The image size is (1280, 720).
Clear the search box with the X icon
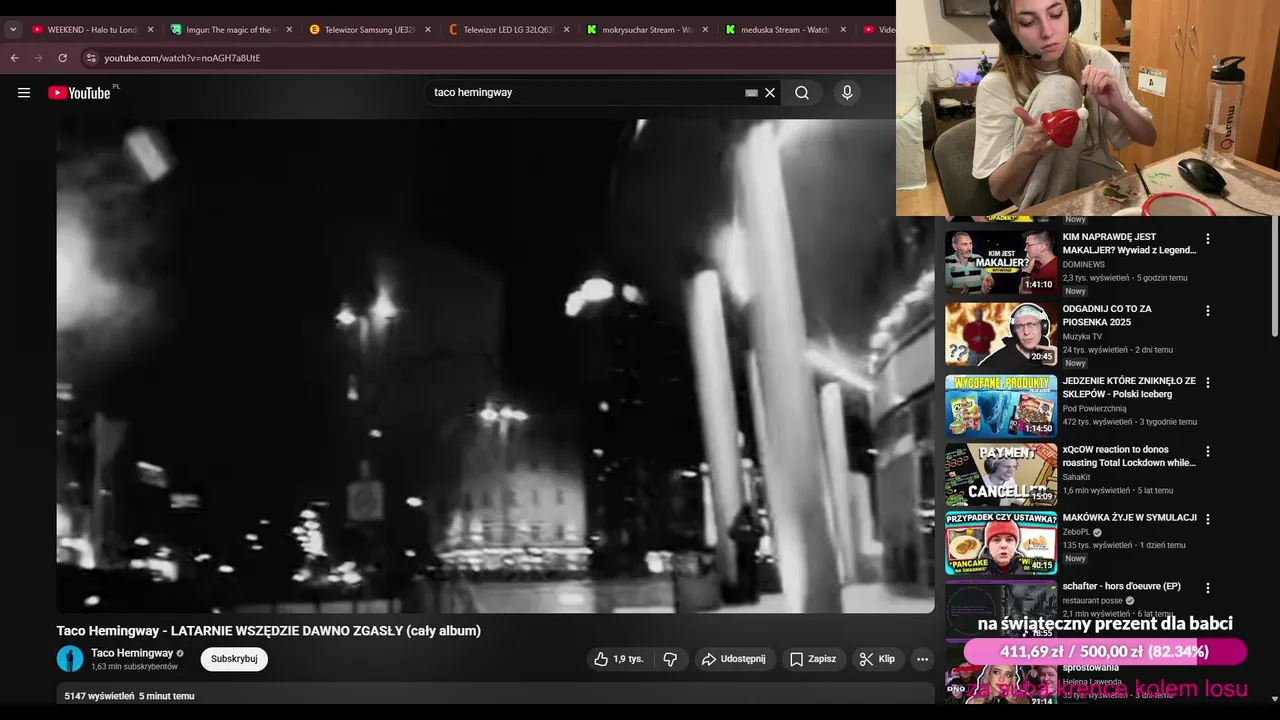770,93
